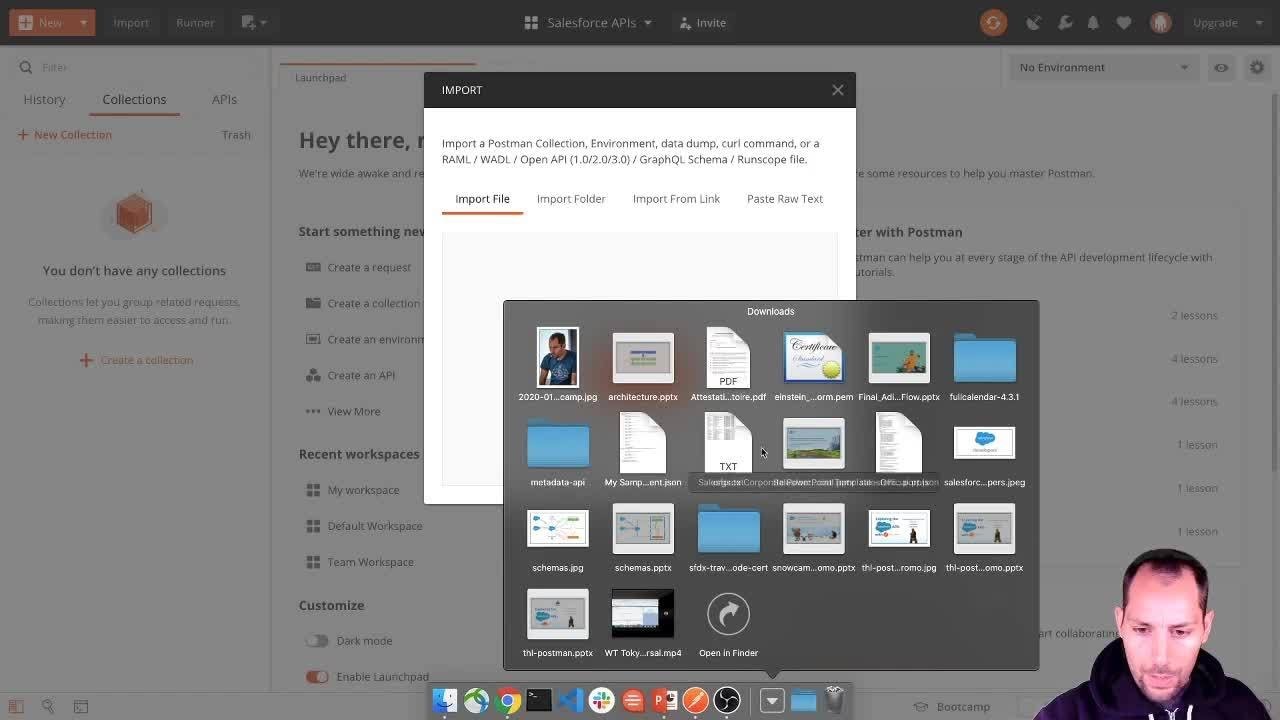Click the Trash link in sidebar
The height and width of the screenshot is (720, 1280).
pos(236,134)
